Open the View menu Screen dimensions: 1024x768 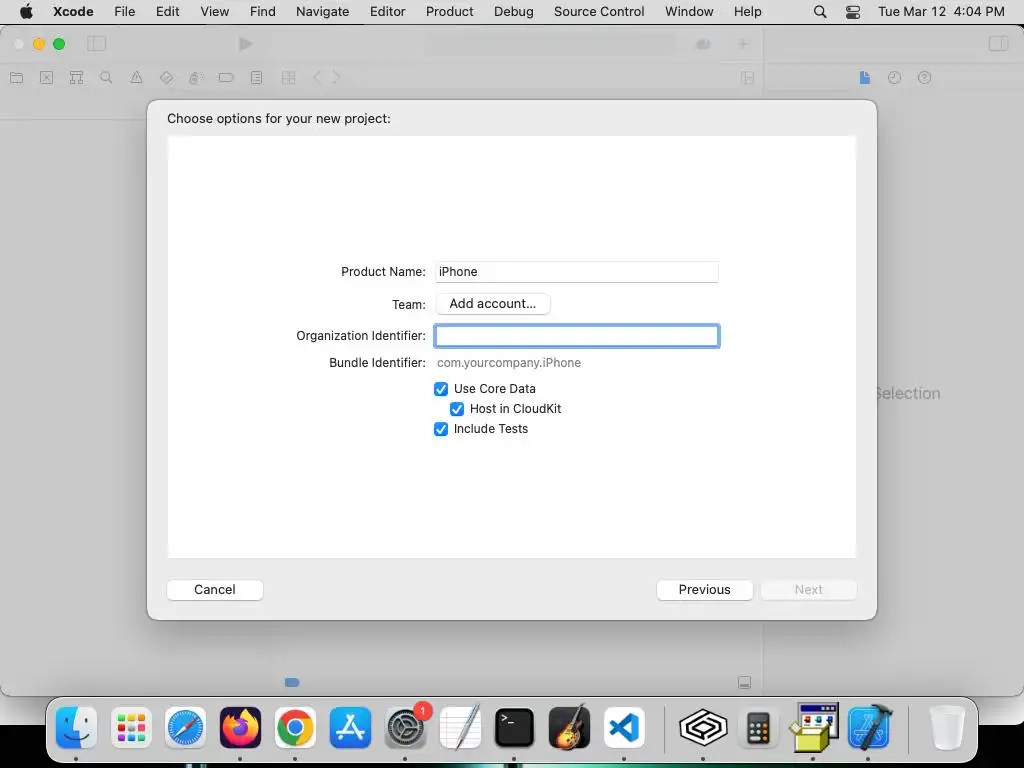pyautogui.click(x=214, y=12)
